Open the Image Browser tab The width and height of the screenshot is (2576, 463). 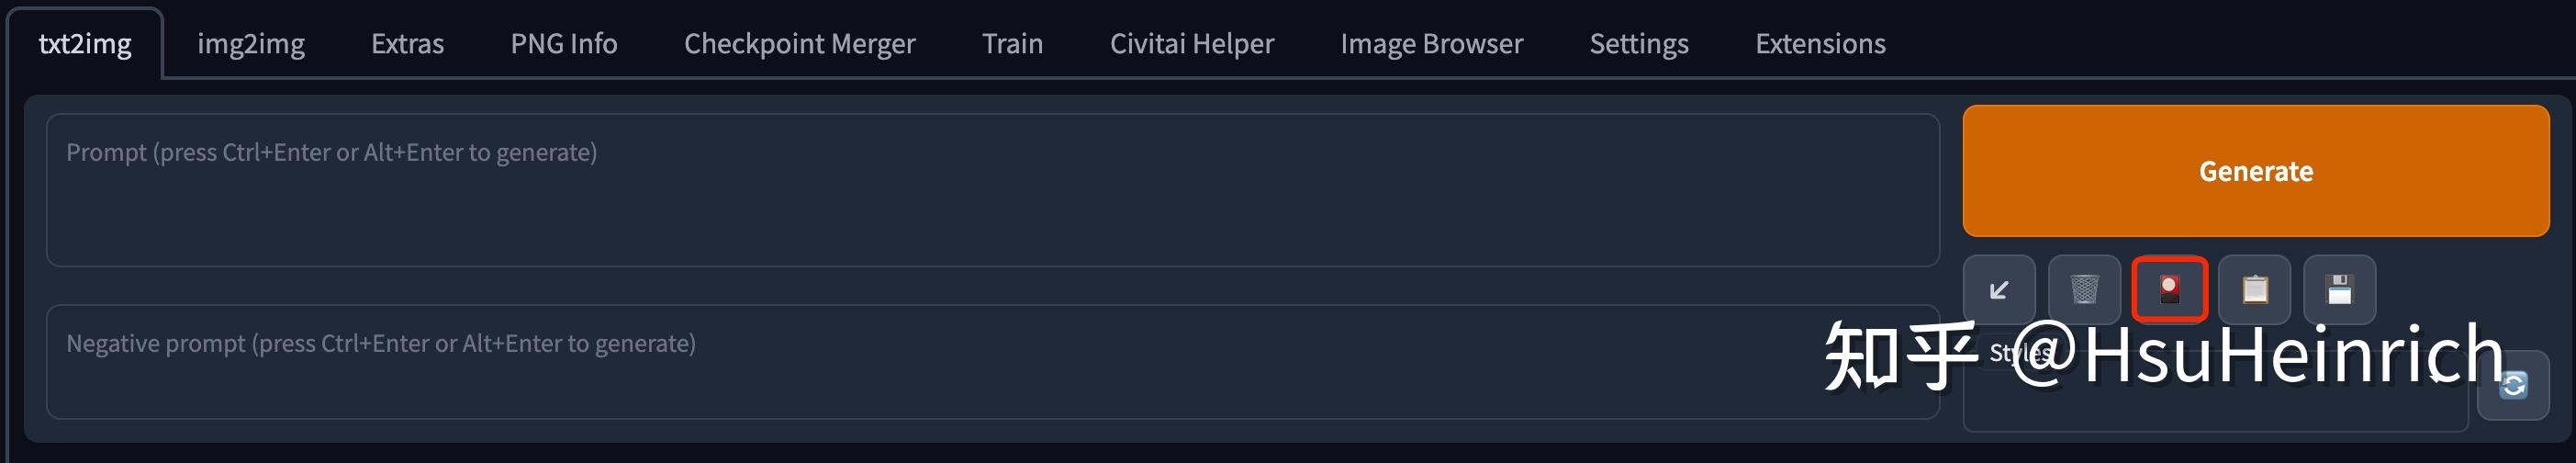(x=1431, y=44)
